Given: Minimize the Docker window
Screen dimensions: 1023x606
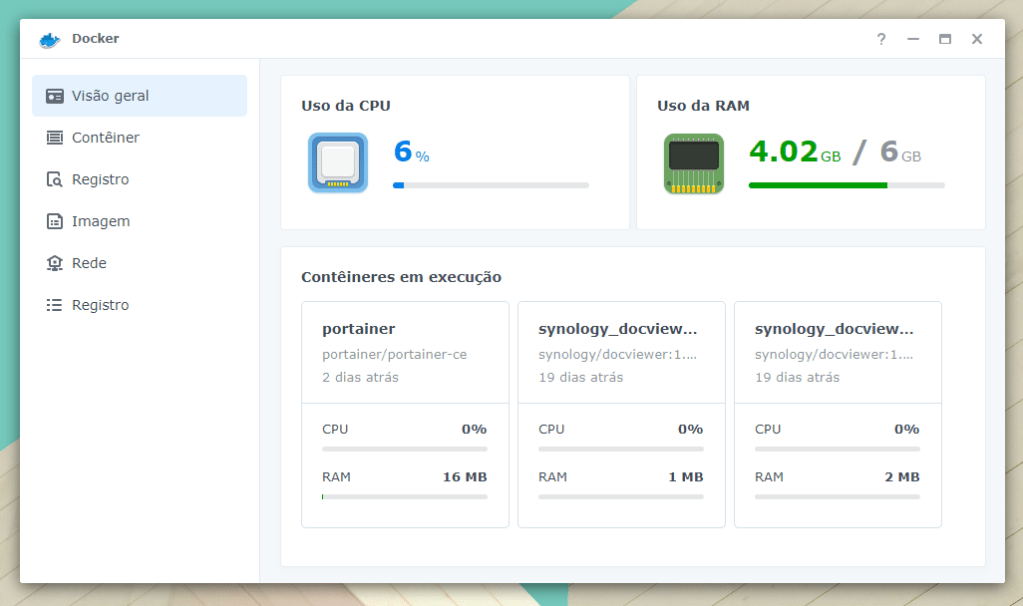Looking at the screenshot, I should point(913,39).
